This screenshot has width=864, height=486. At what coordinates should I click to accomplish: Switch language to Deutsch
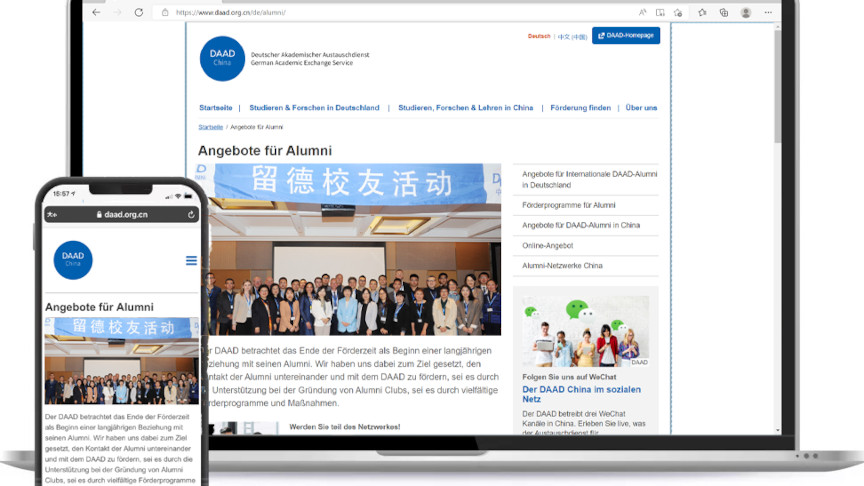tap(539, 36)
